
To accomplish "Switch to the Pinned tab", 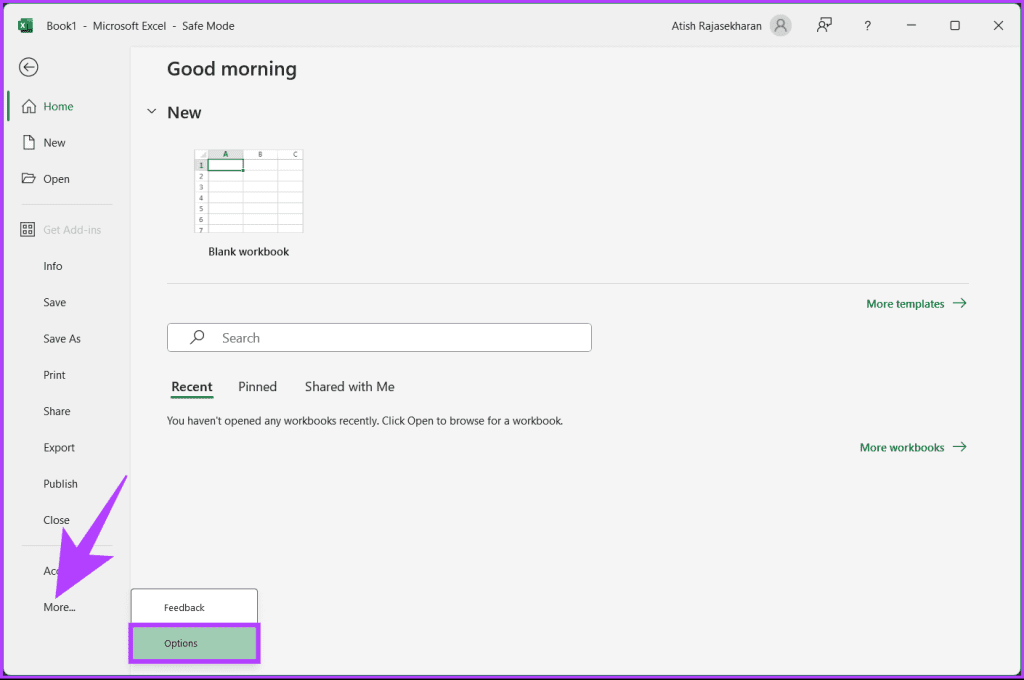I will (x=257, y=387).
